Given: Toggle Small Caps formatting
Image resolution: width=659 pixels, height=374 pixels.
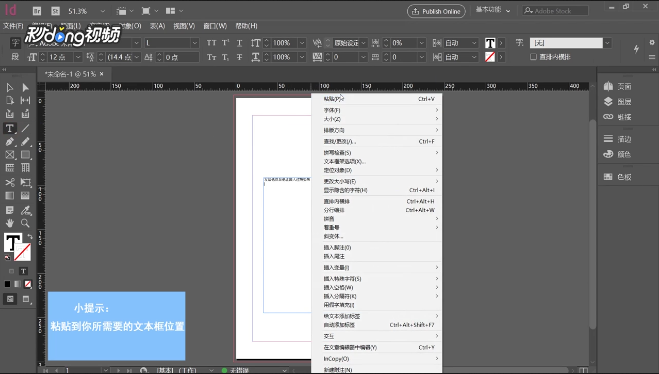Looking at the screenshot, I should (211, 57).
